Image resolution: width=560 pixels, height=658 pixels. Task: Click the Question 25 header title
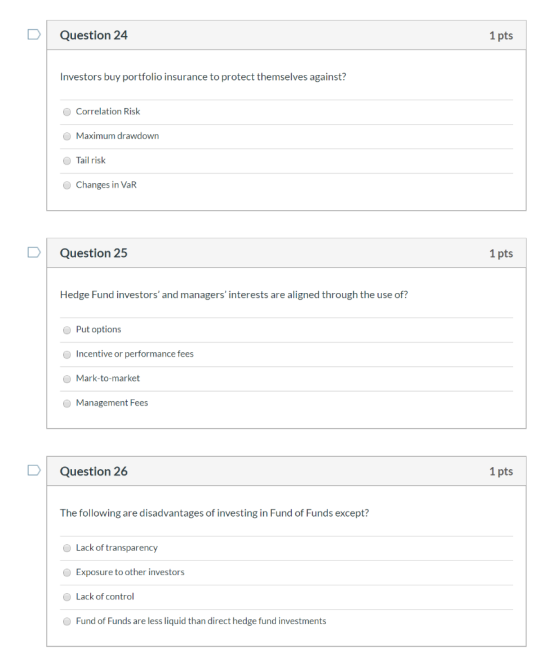click(x=94, y=253)
